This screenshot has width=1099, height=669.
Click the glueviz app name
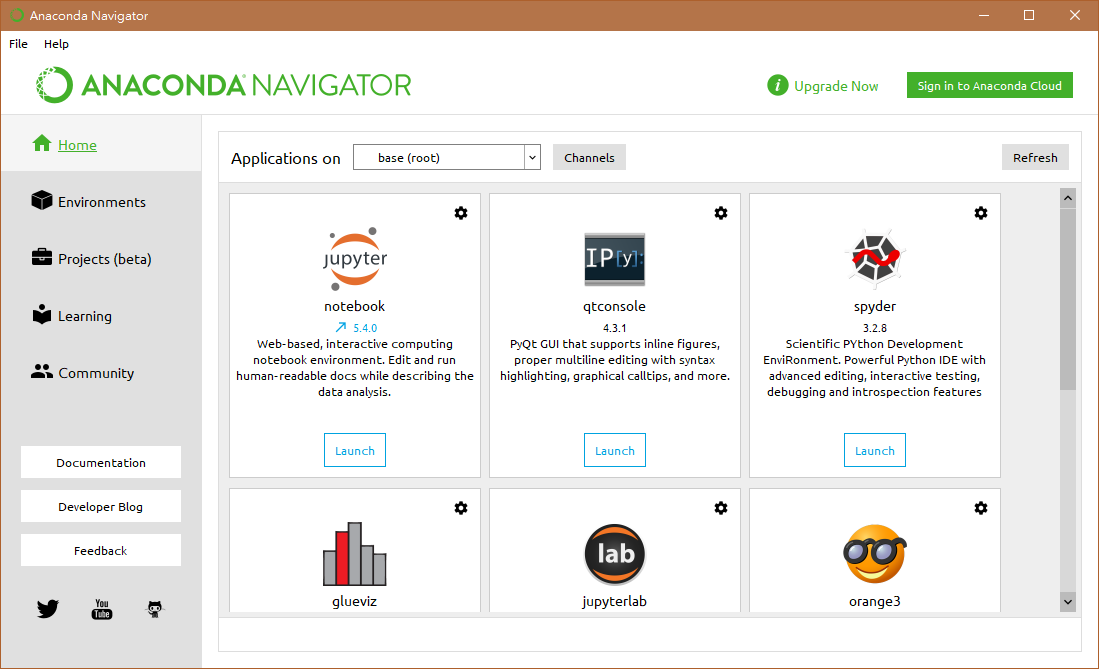click(355, 602)
